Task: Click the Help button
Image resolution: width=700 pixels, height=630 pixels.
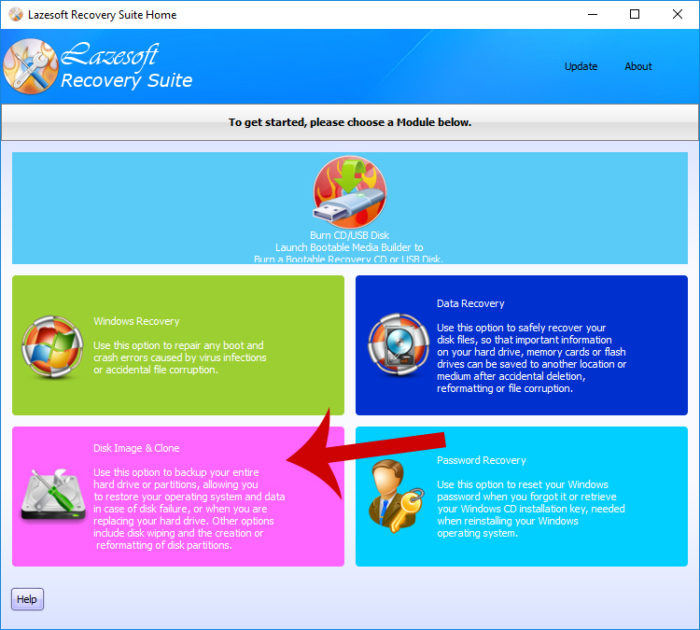Action: pyautogui.click(x=27, y=599)
